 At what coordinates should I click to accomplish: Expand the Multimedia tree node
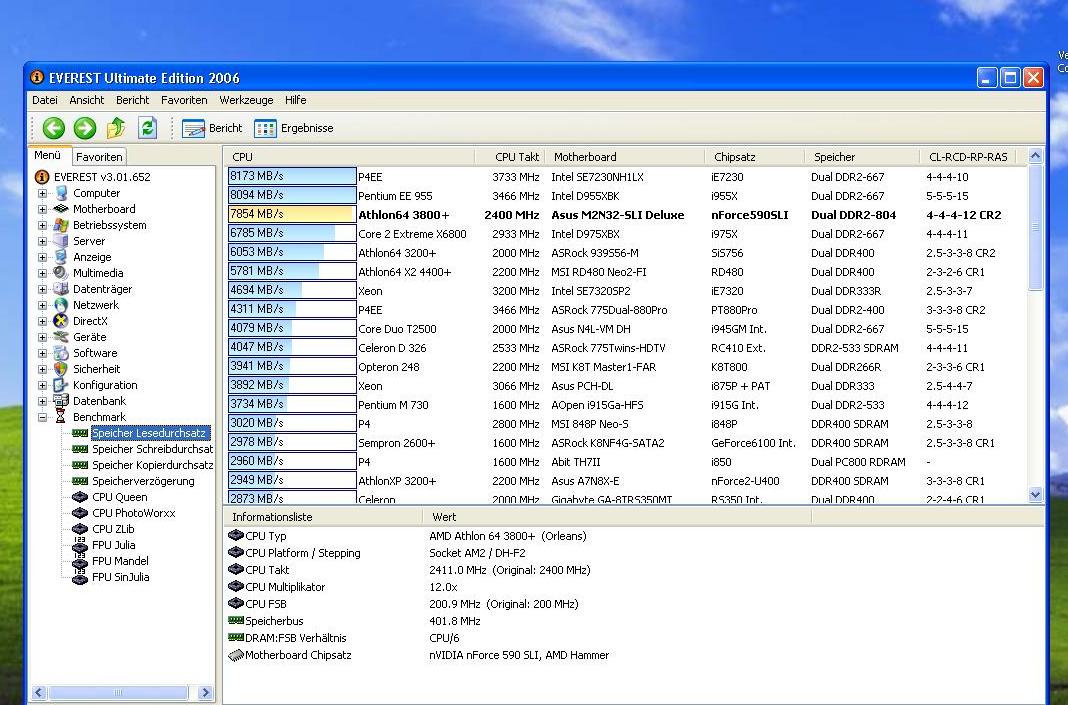click(42, 273)
